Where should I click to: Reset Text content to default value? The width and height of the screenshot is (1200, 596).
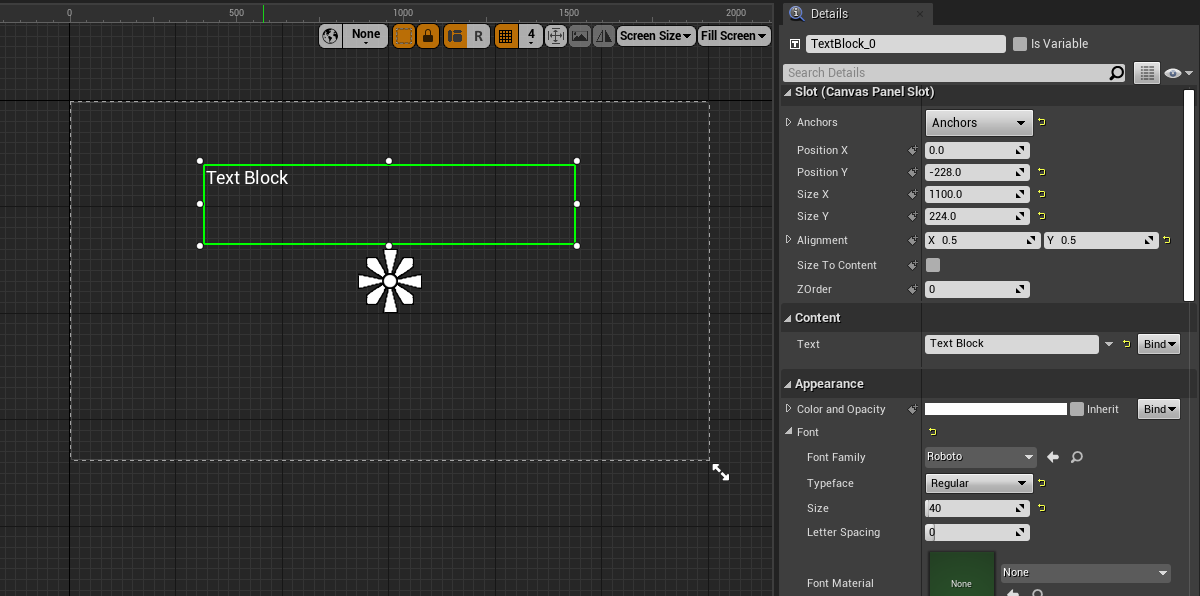point(1127,344)
